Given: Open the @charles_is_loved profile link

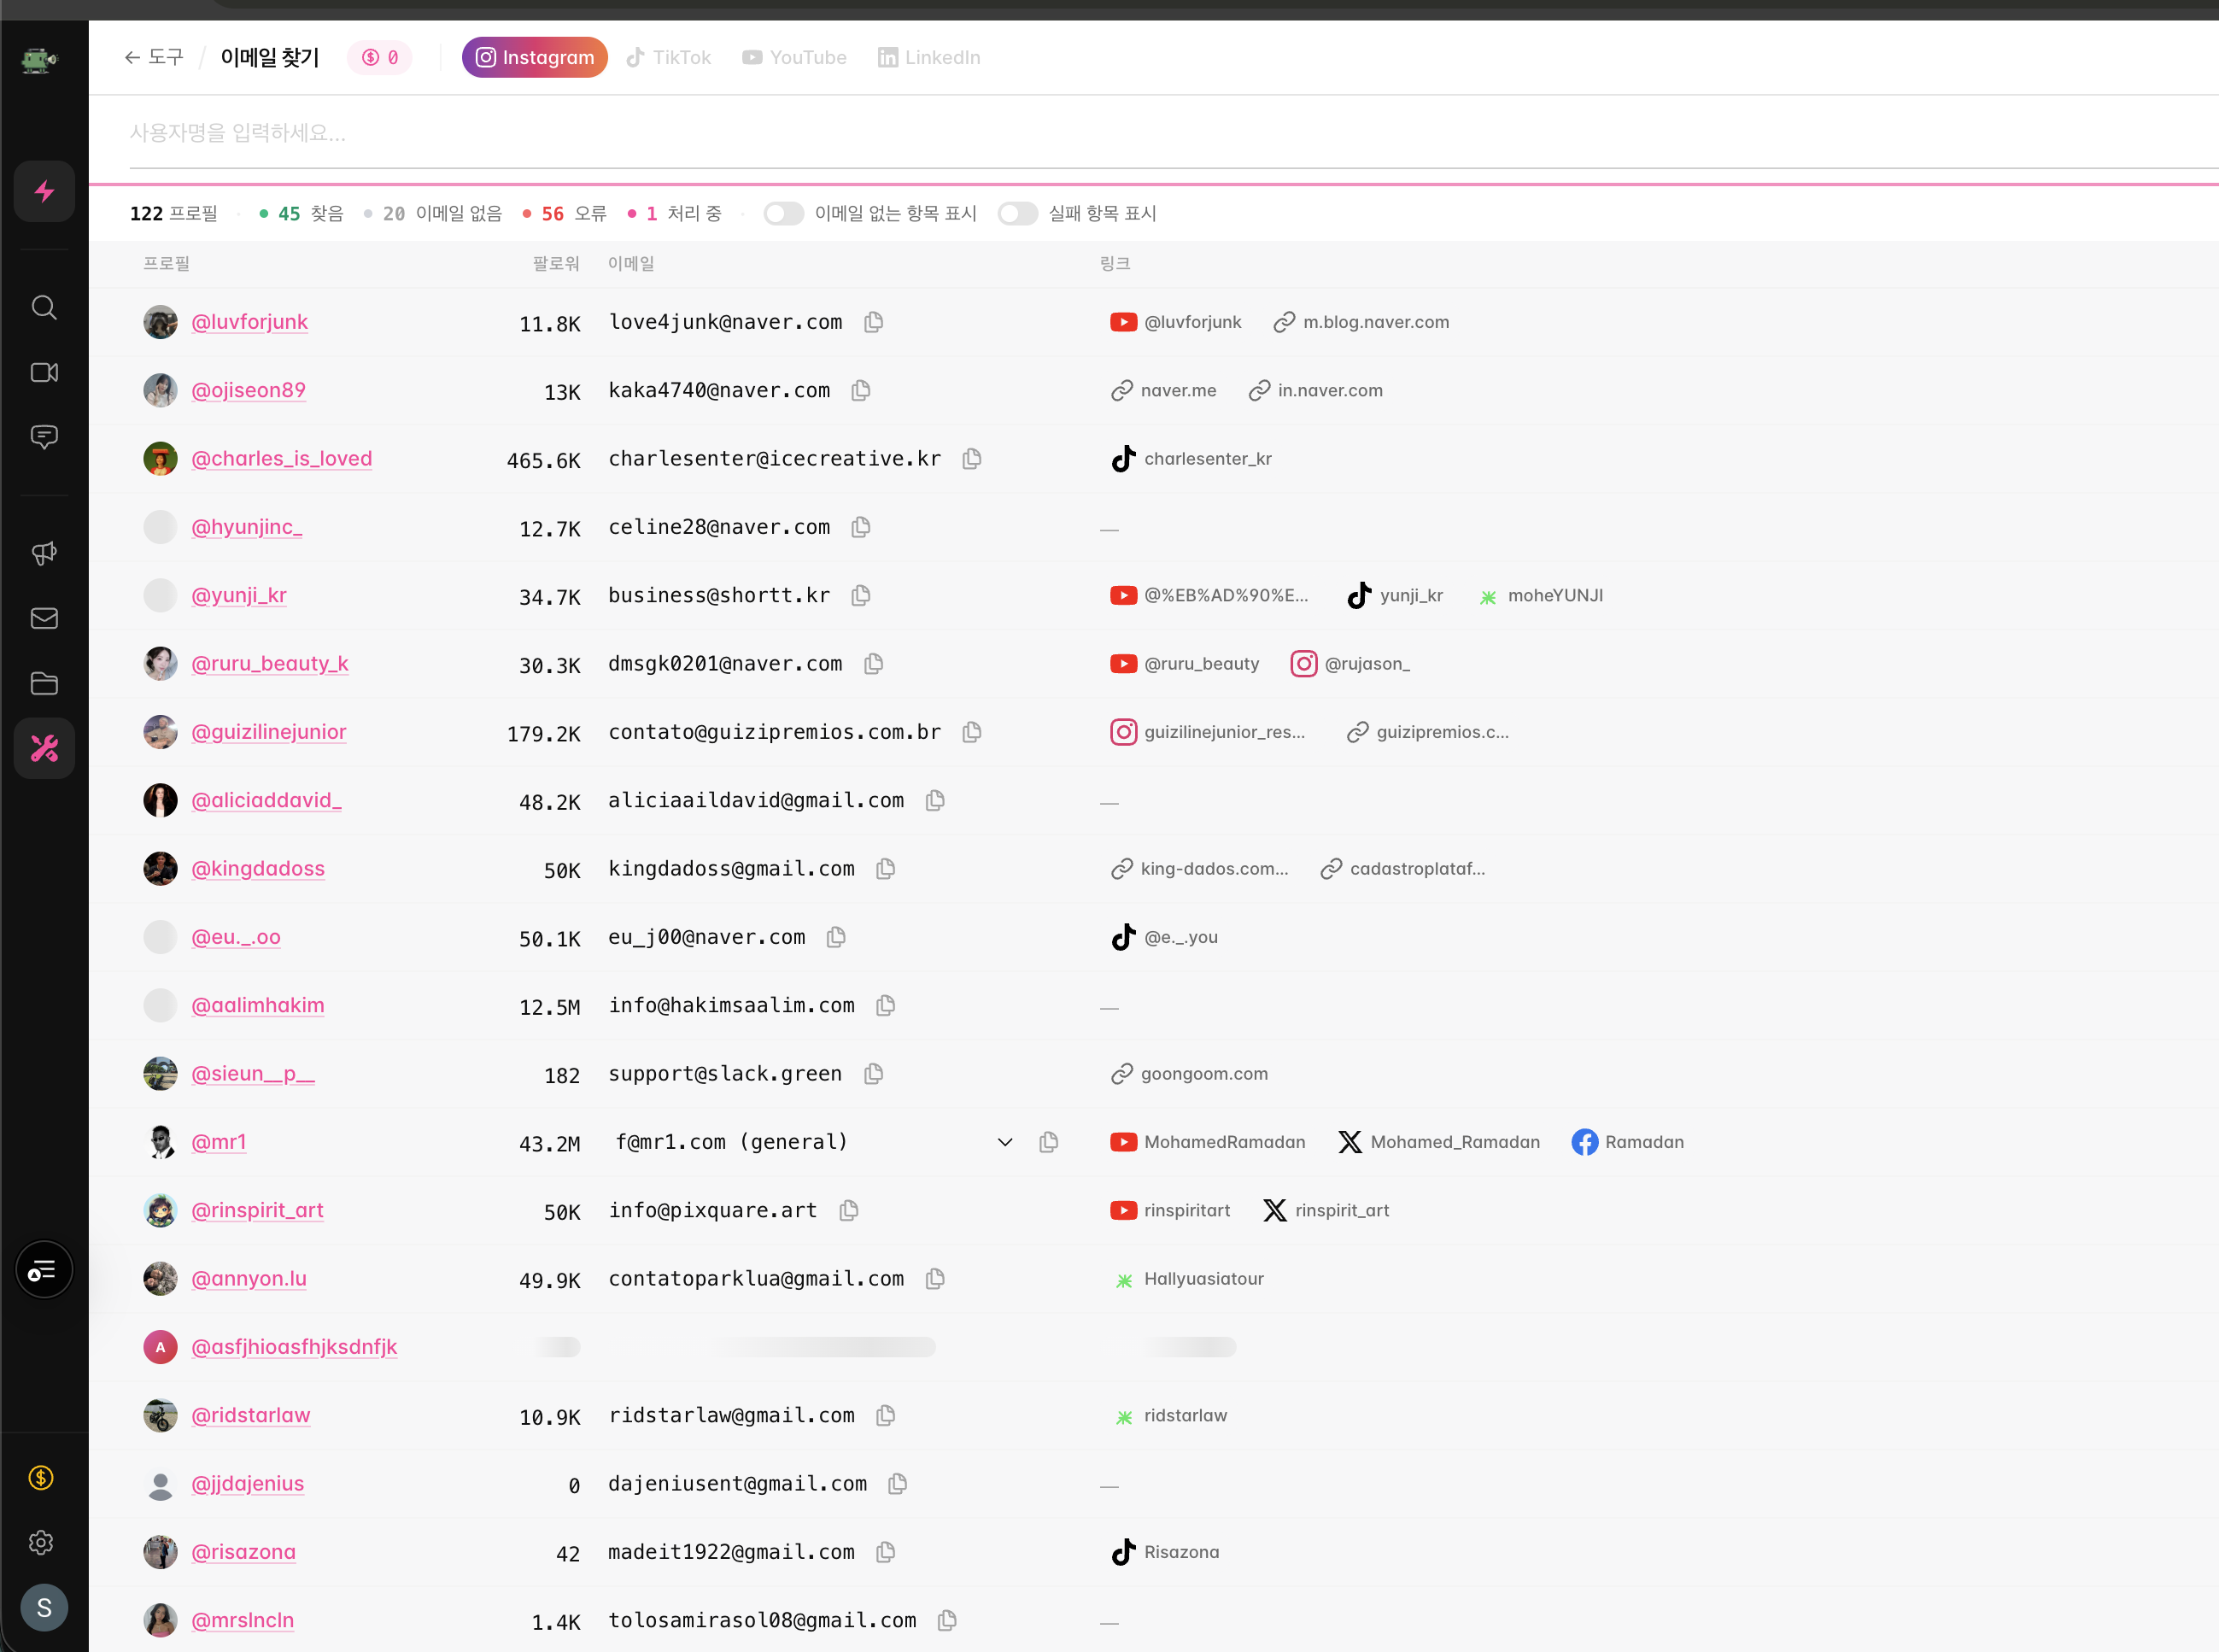Looking at the screenshot, I should [281, 458].
